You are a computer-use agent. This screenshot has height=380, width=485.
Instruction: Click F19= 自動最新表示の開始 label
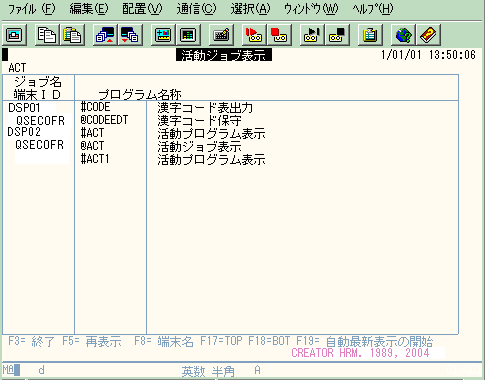365,342
